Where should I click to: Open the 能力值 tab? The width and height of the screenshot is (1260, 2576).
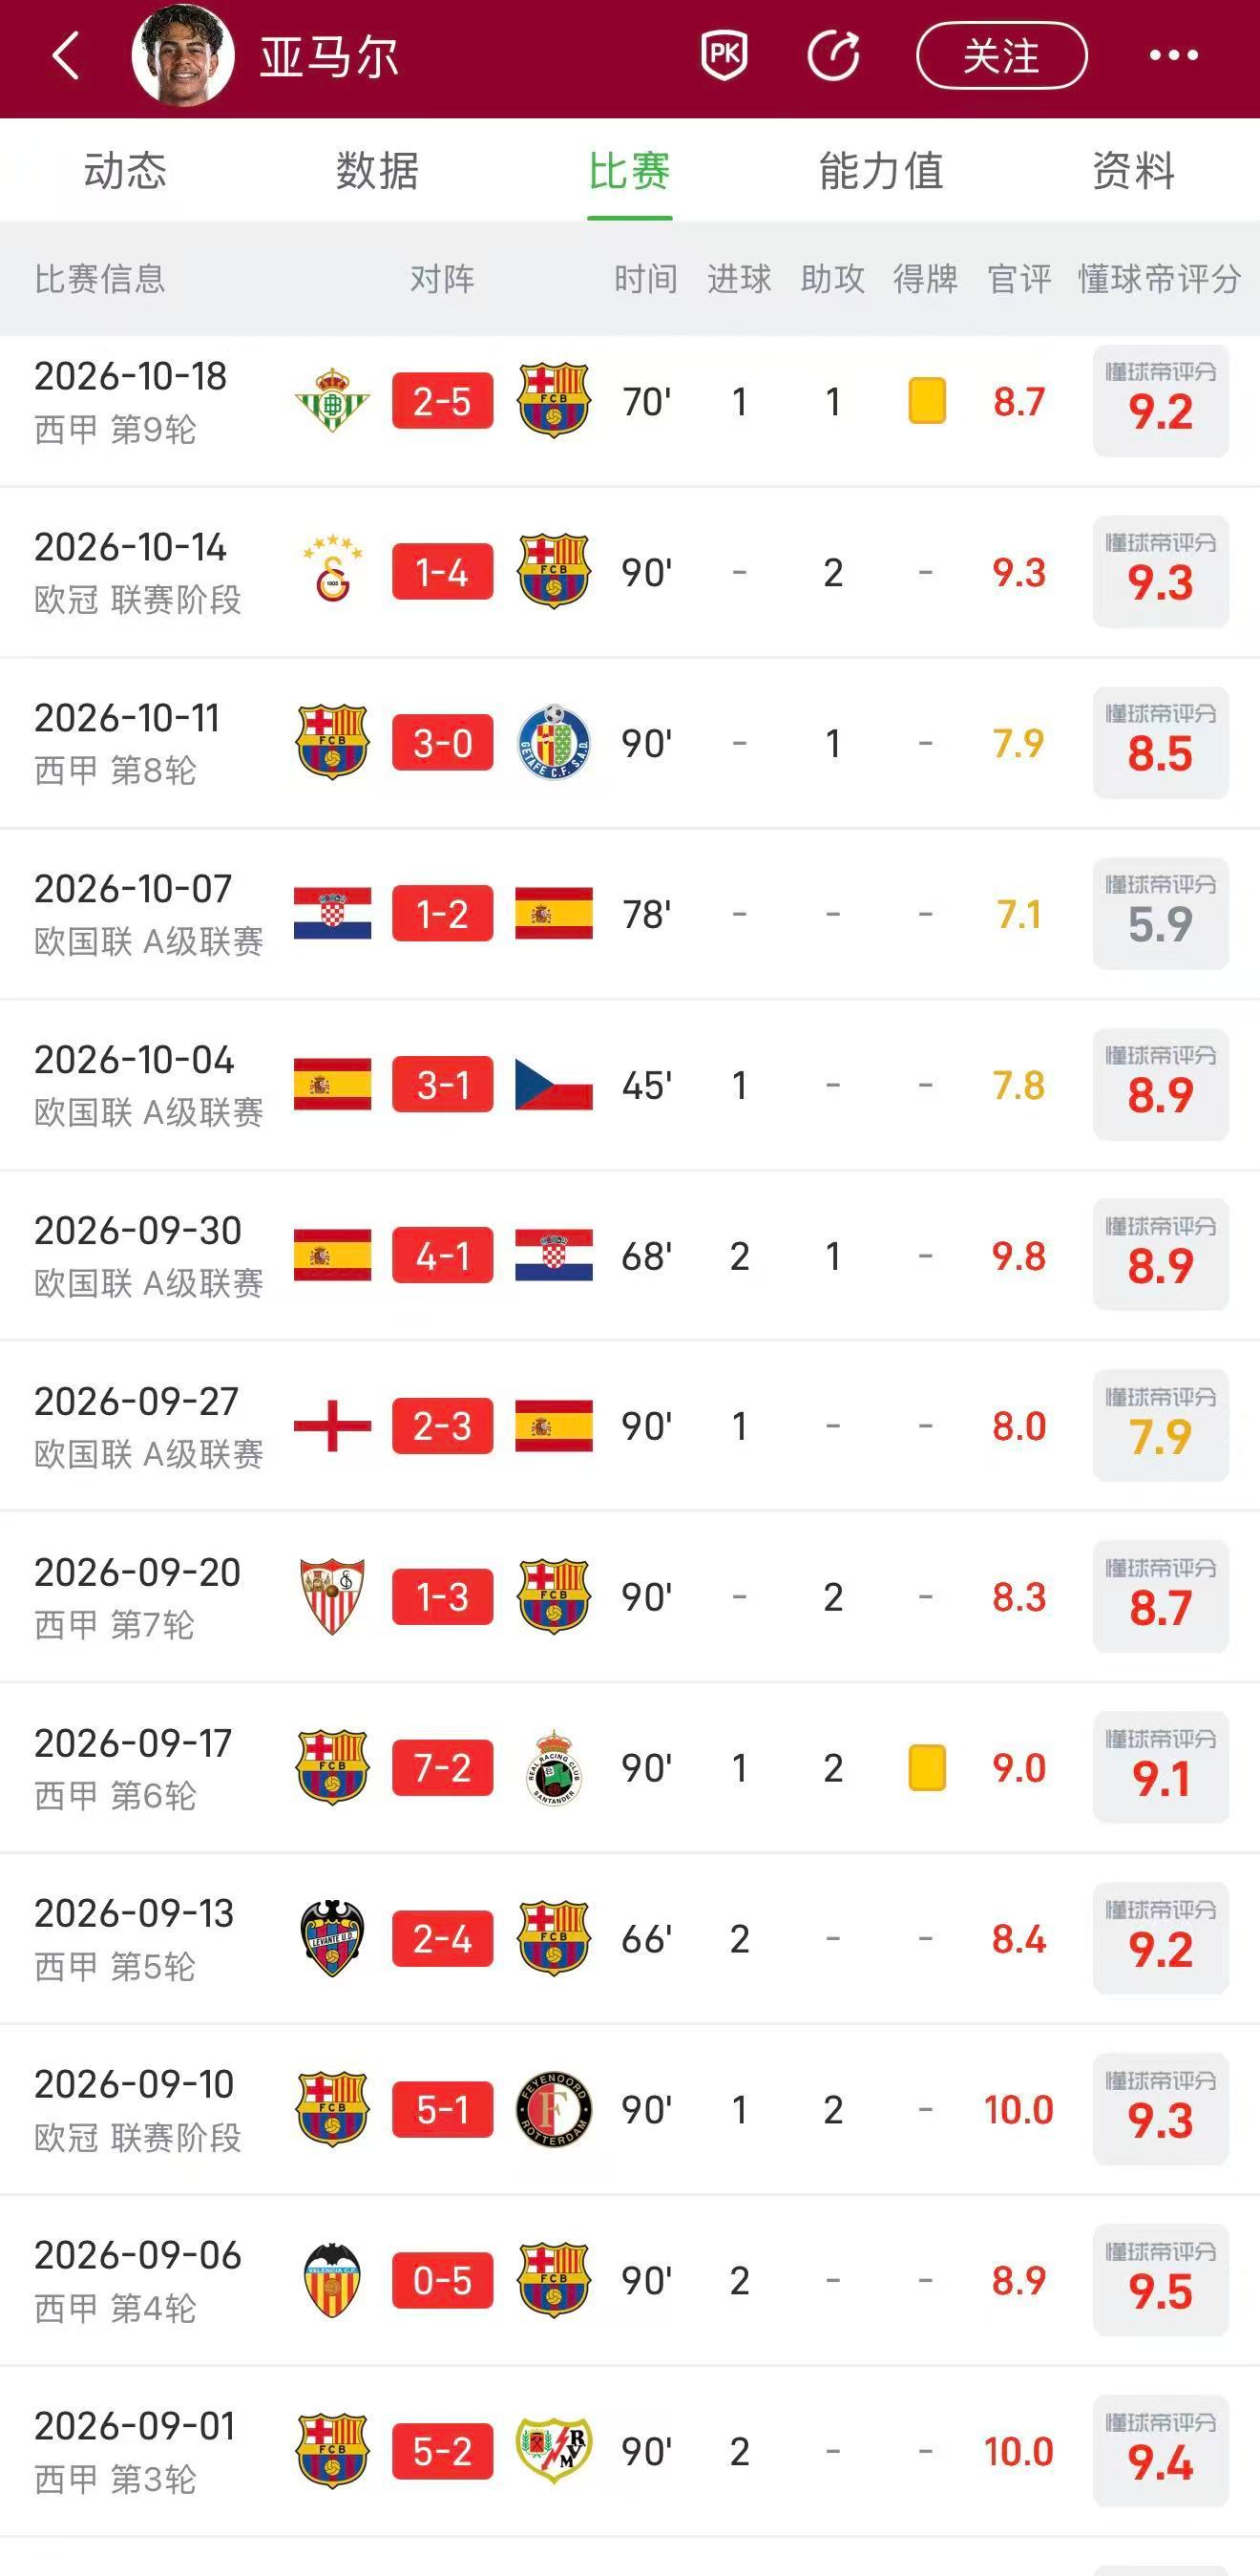(x=881, y=171)
